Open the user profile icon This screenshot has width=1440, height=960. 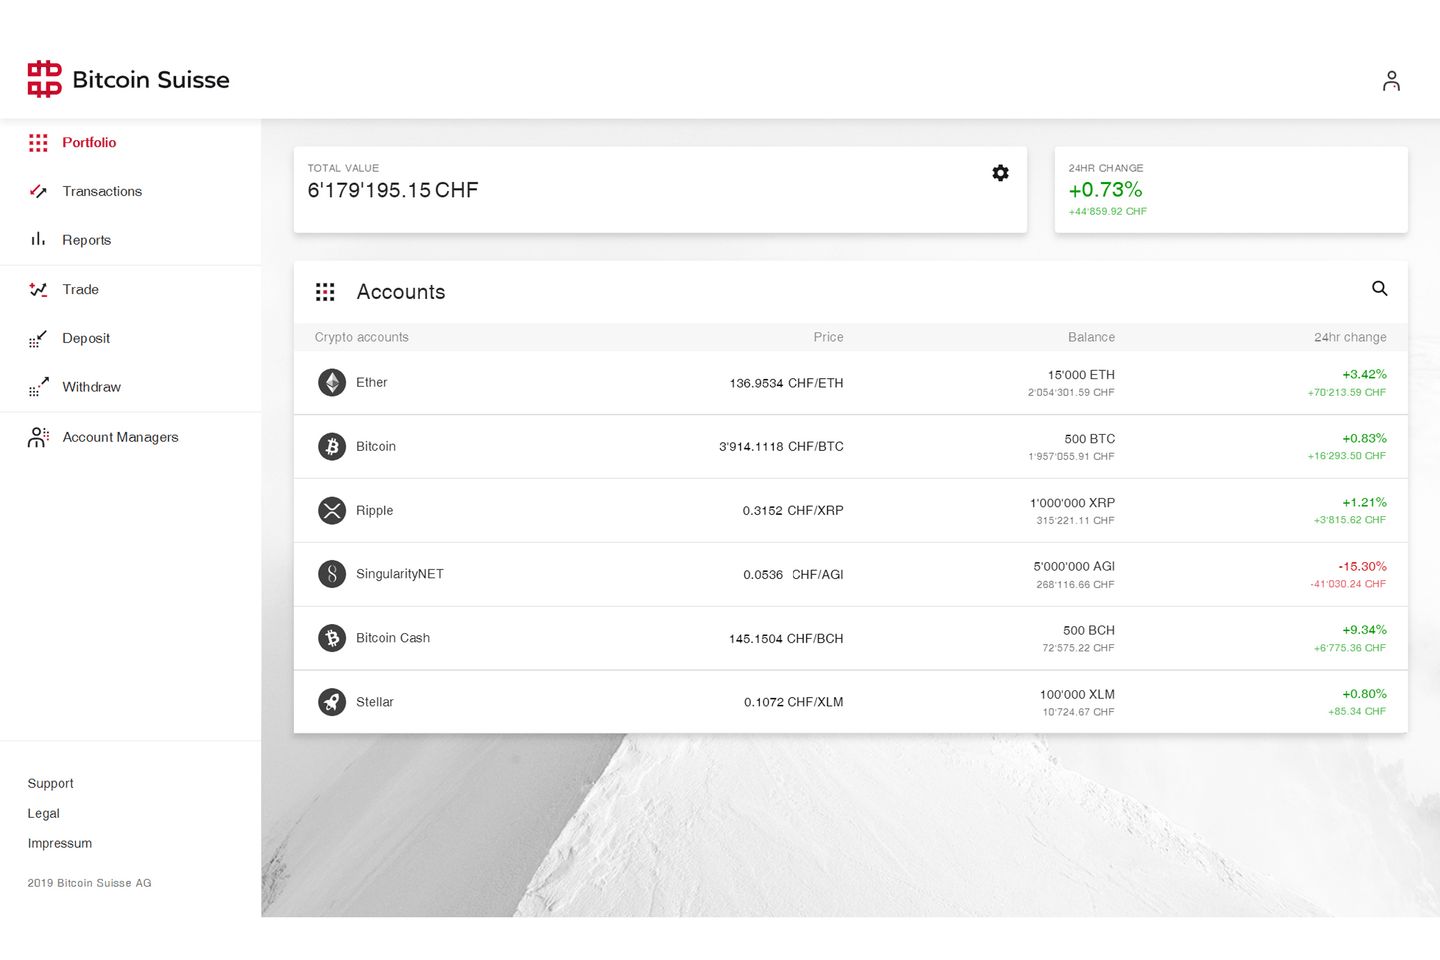(x=1390, y=81)
